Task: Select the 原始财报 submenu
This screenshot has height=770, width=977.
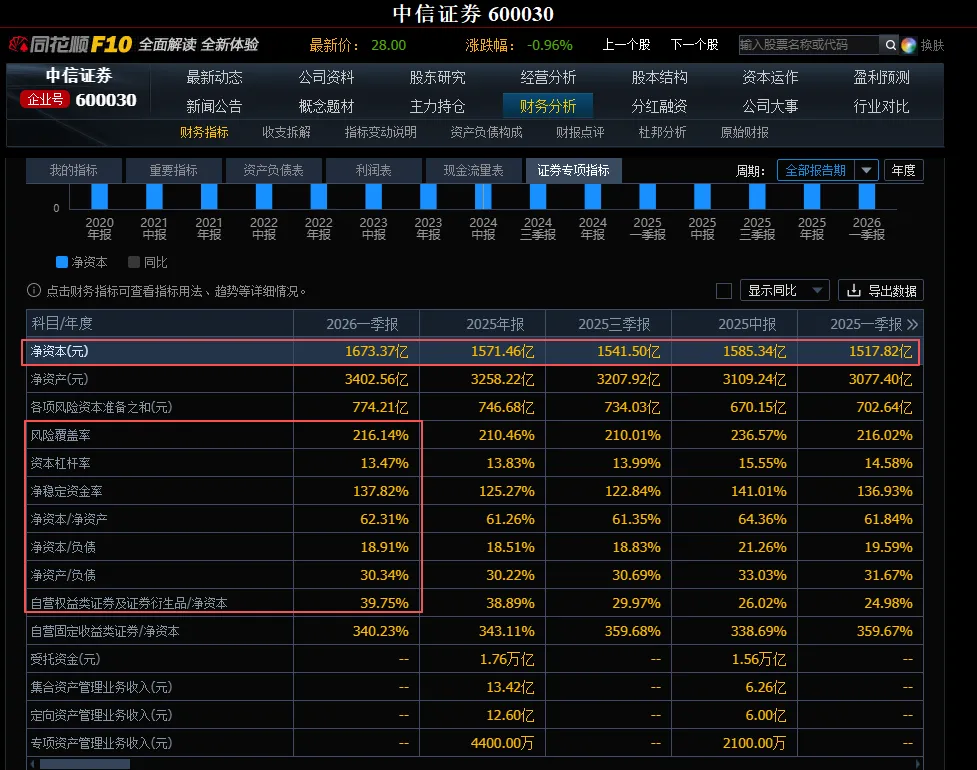Action: coord(745,133)
